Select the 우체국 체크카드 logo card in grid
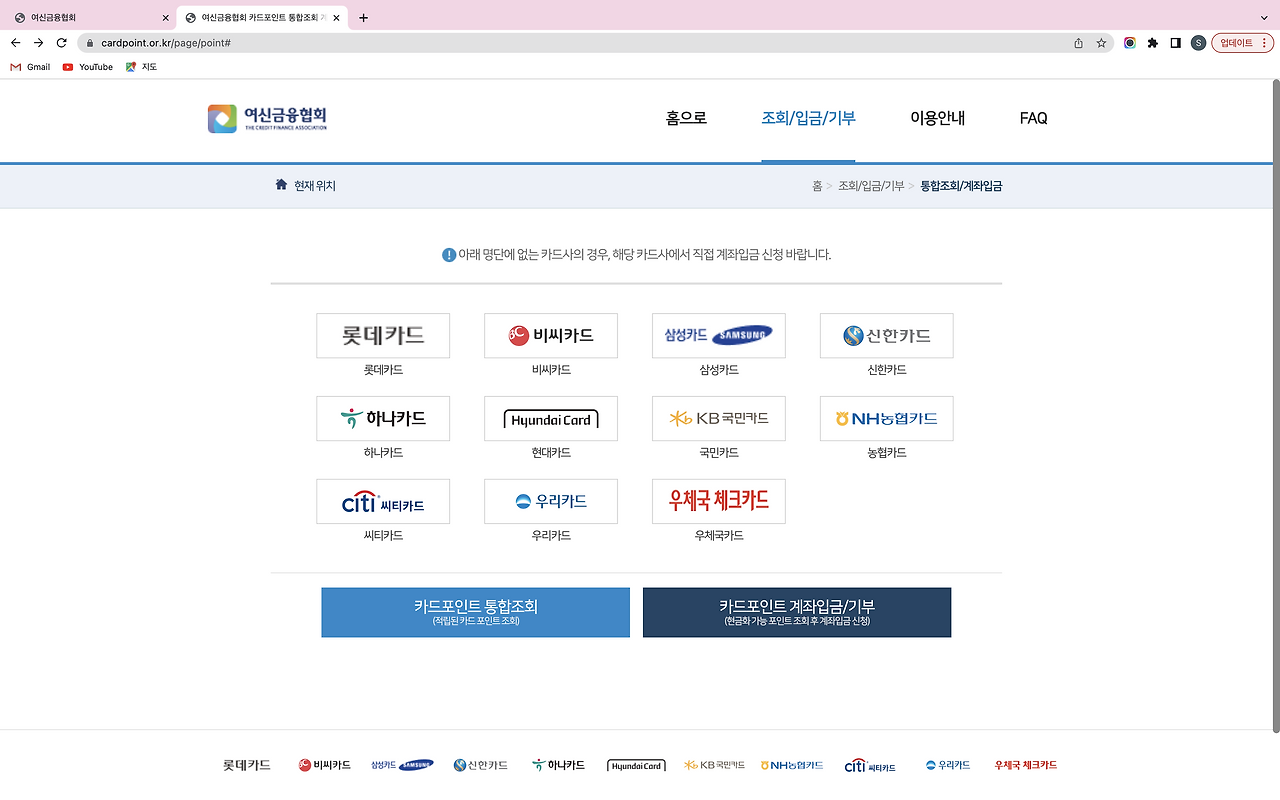 click(719, 501)
